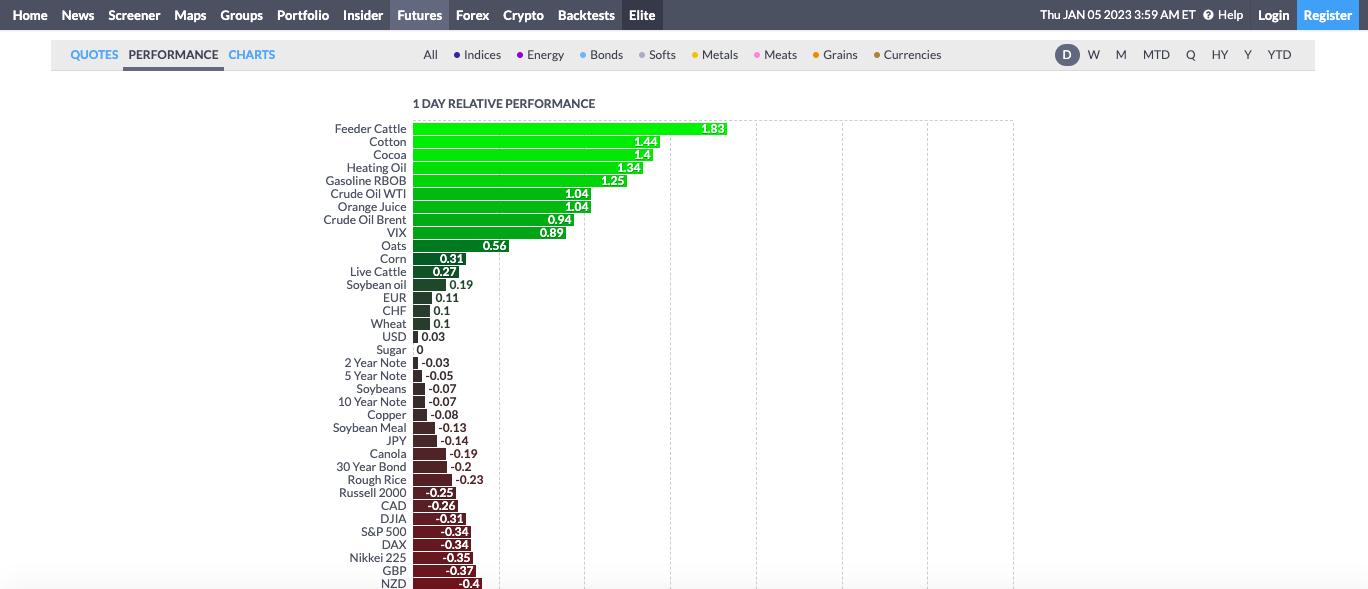
Task: Open the Quotes tab
Action: 94,55
